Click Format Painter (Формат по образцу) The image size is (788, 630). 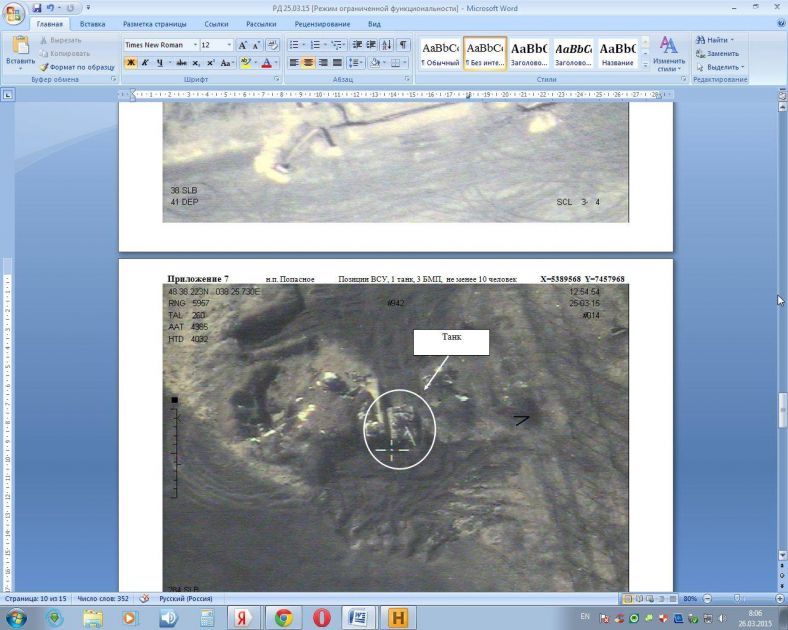pos(76,66)
